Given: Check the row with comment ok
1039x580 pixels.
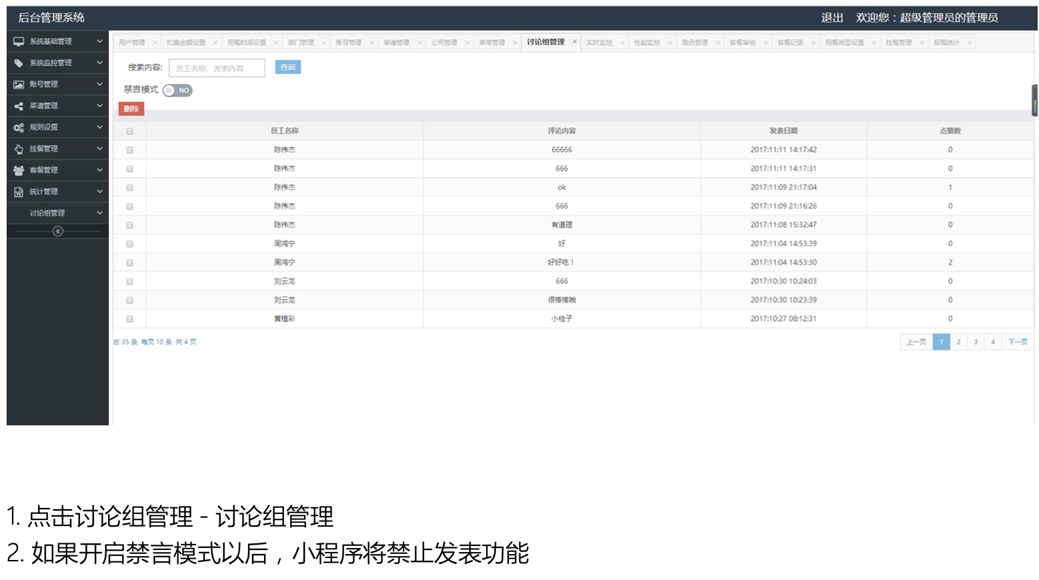Looking at the screenshot, I should click(130, 188).
